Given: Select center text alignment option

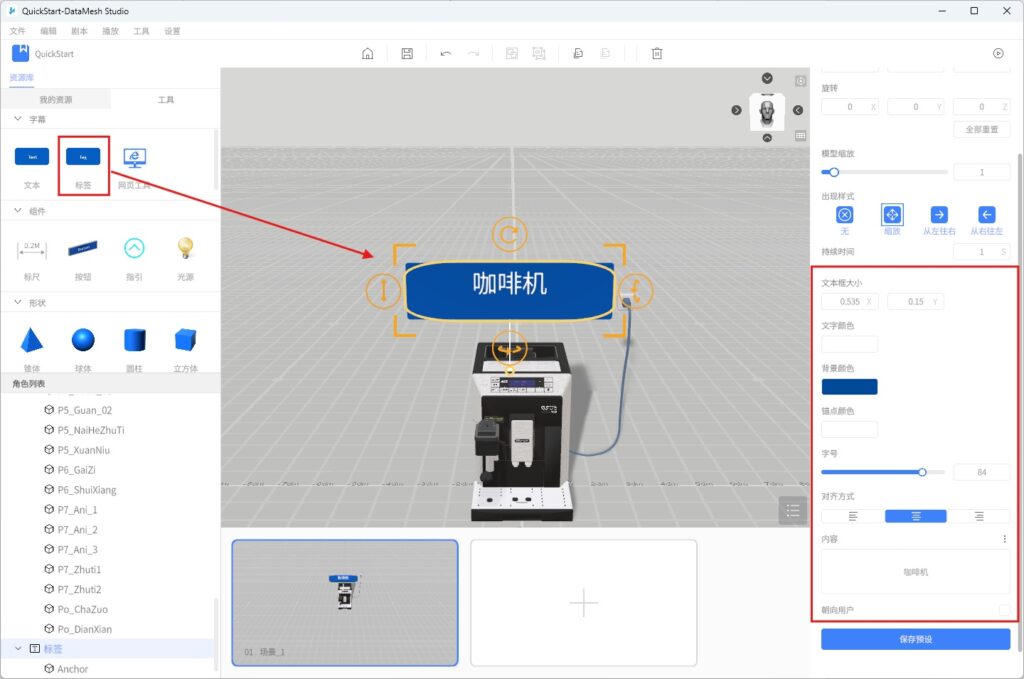Looking at the screenshot, I should [915, 516].
